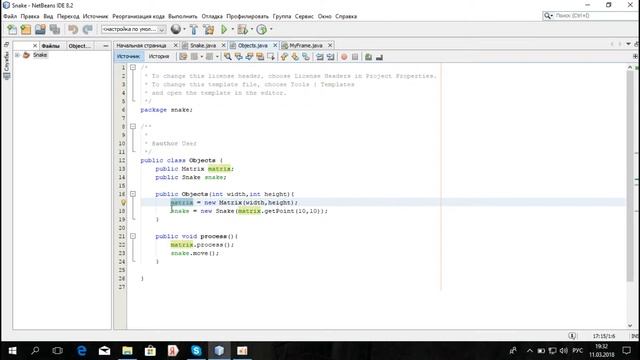
Task: Open the configuration combo box in toolbar
Action: click(133, 29)
